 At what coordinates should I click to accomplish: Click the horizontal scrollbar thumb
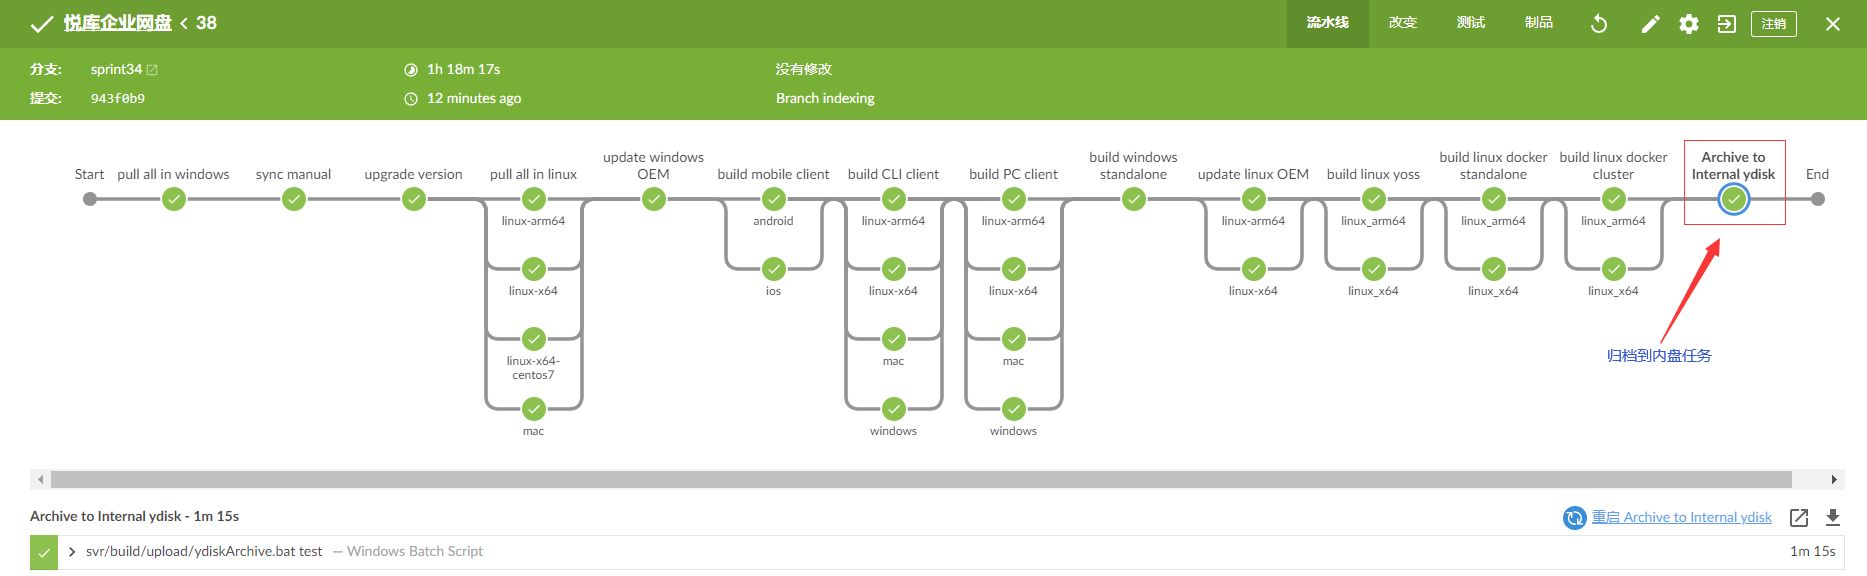click(x=921, y=480)
